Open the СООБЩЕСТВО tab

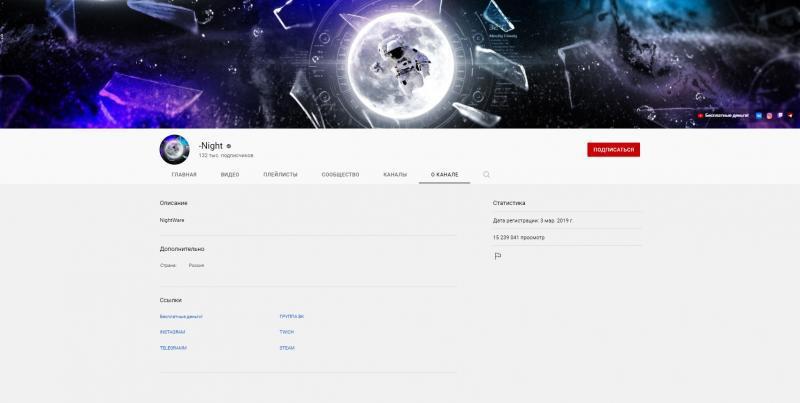[x=340, y=174]
